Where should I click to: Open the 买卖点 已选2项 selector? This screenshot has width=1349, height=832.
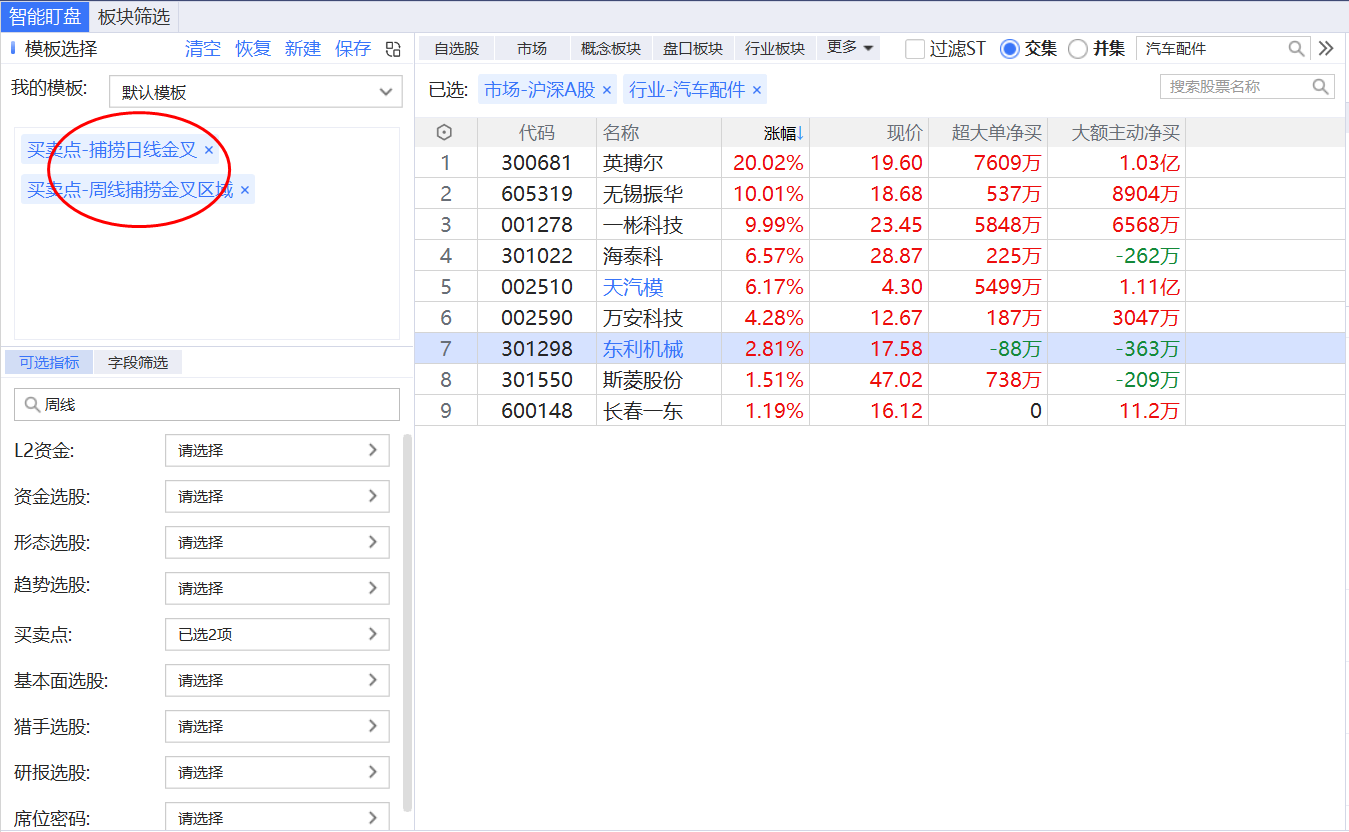(x=277, y=635)
